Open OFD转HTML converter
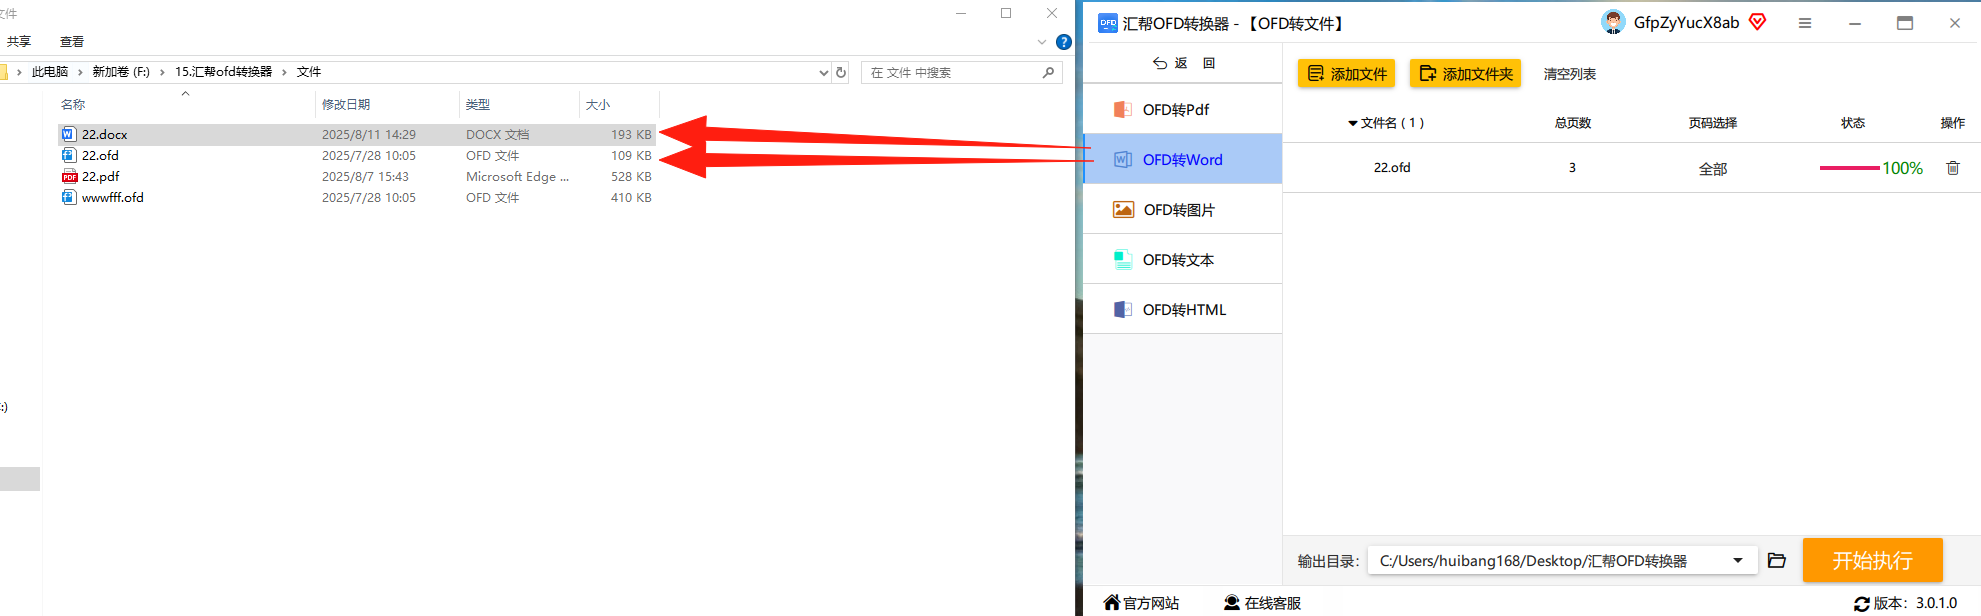Viewport: 1981px width, 616px height. click(1182, 310)
